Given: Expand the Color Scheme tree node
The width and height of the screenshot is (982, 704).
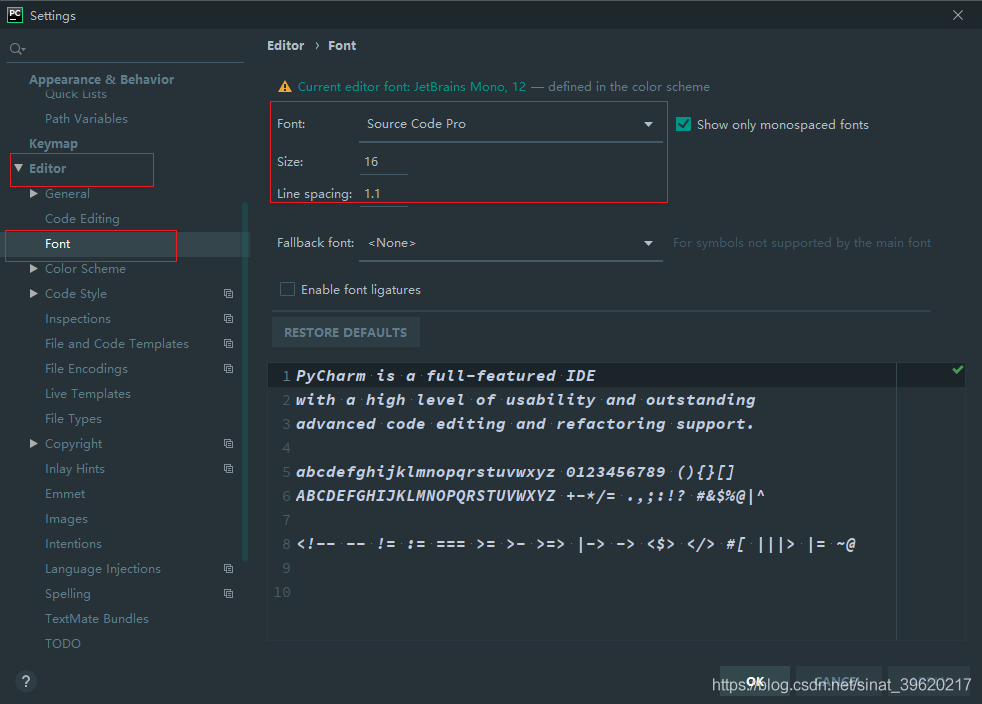Looking at the screenshot, I should 34,269.
